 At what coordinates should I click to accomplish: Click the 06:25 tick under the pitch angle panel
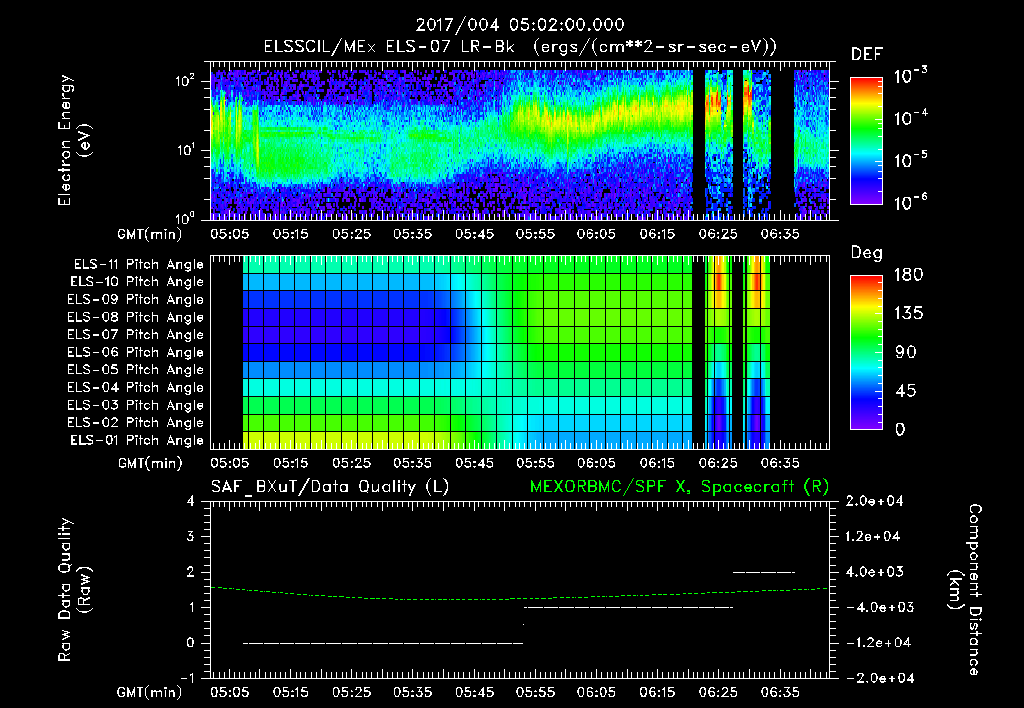[718, 463]
